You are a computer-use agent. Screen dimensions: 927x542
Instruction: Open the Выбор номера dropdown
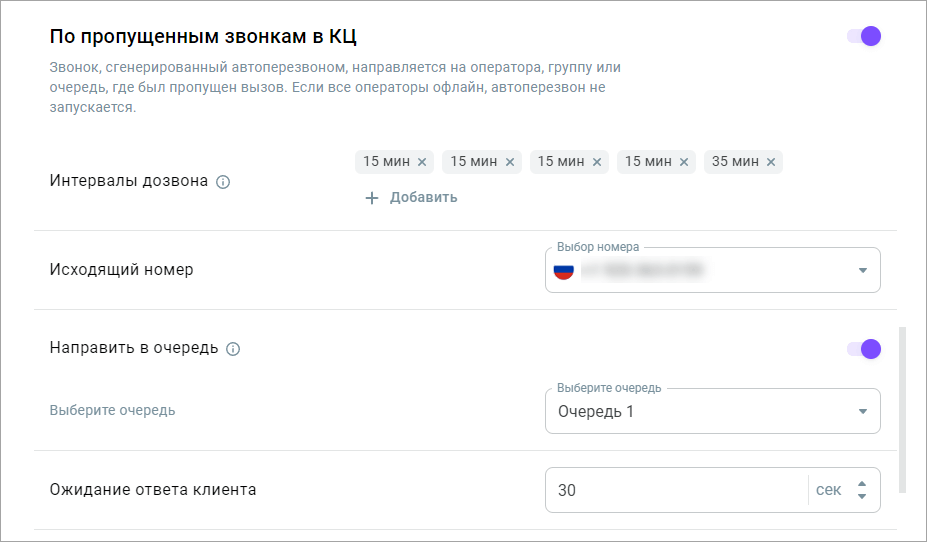tap(712, 270)
